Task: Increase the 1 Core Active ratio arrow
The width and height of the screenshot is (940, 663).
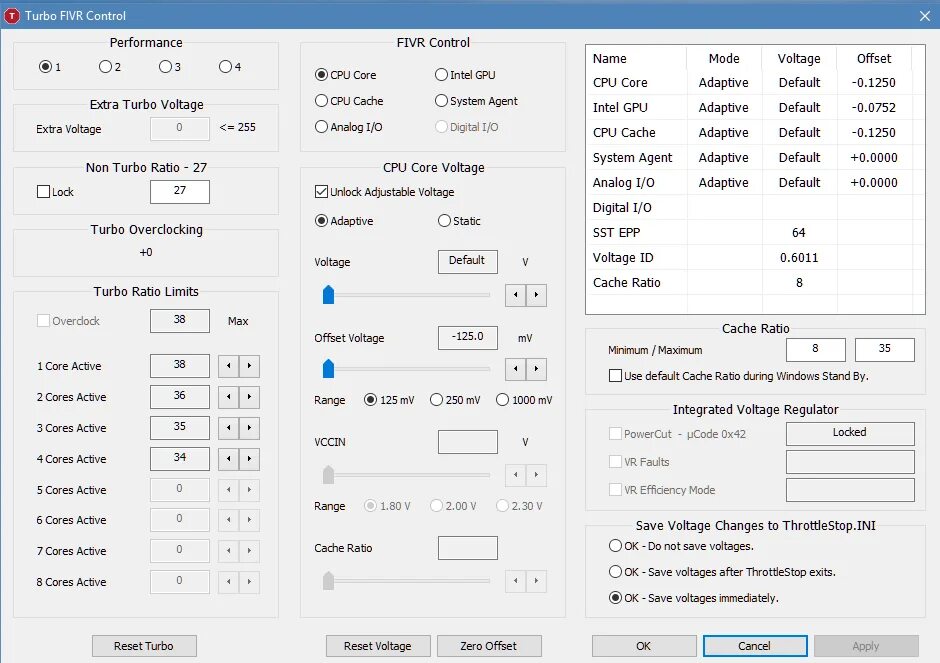Action: coord(249,366)
